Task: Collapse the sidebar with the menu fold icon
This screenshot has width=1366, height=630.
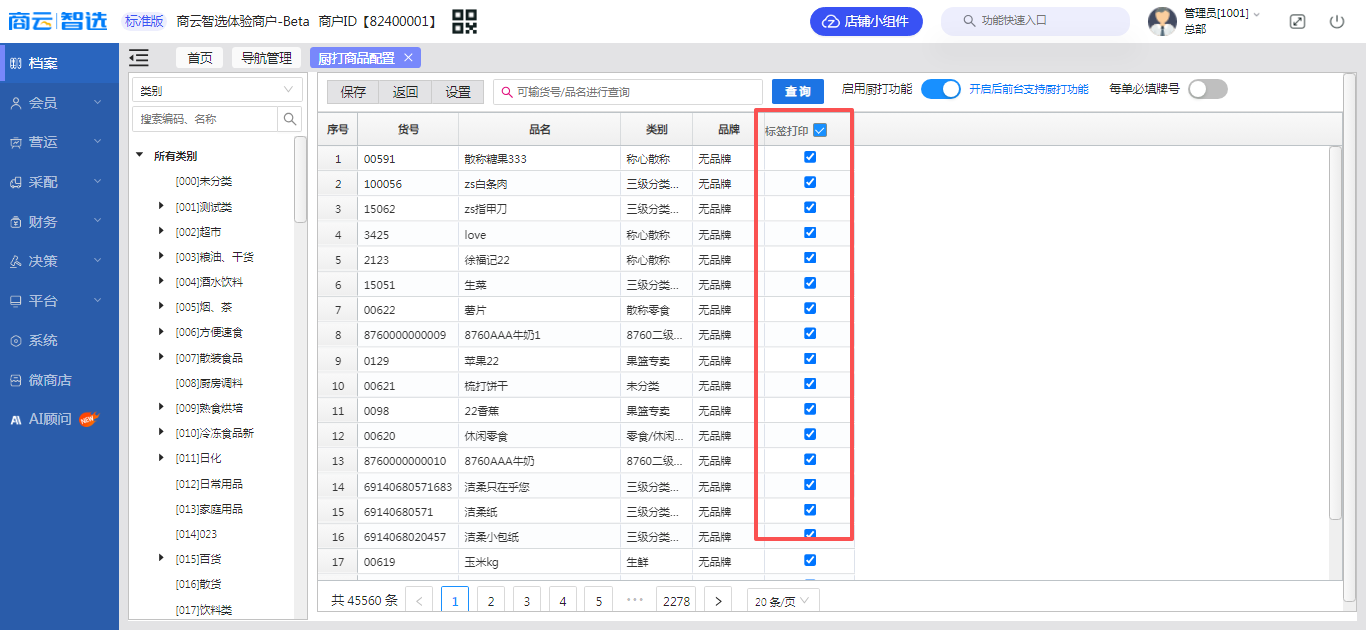Action: [139, 58]
